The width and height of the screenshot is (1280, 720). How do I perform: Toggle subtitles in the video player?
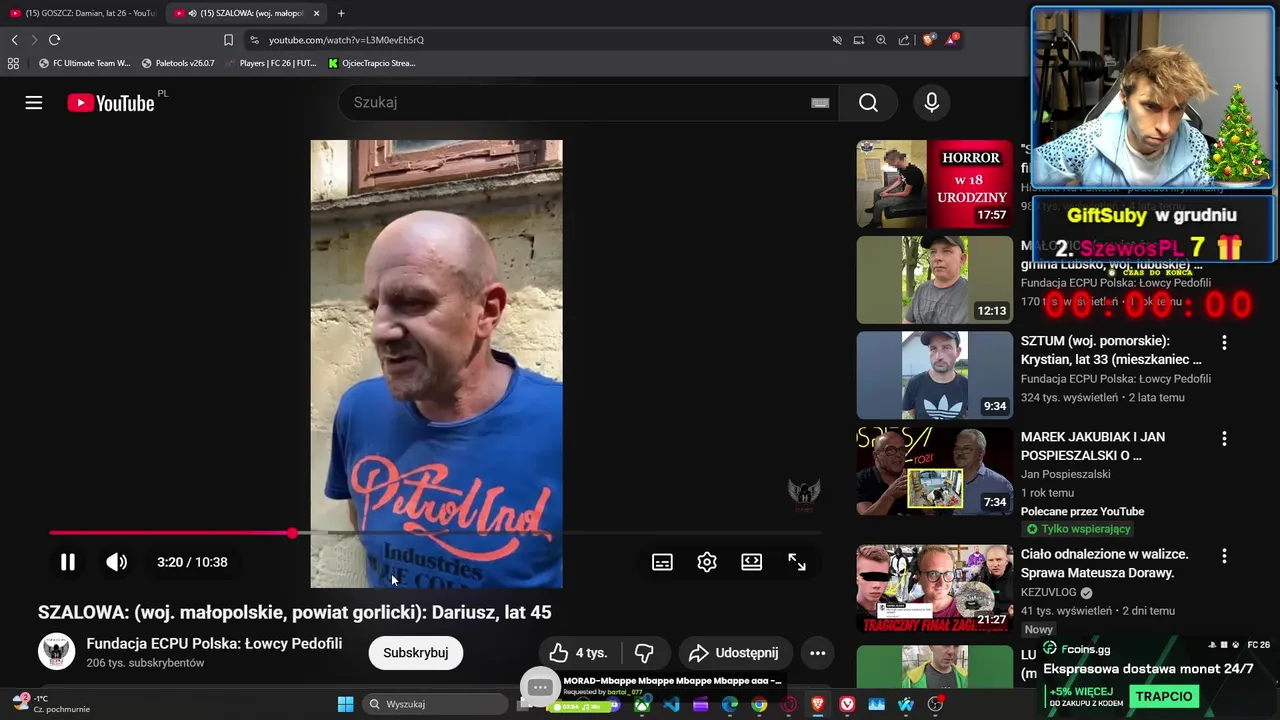[x=662, y=562]
